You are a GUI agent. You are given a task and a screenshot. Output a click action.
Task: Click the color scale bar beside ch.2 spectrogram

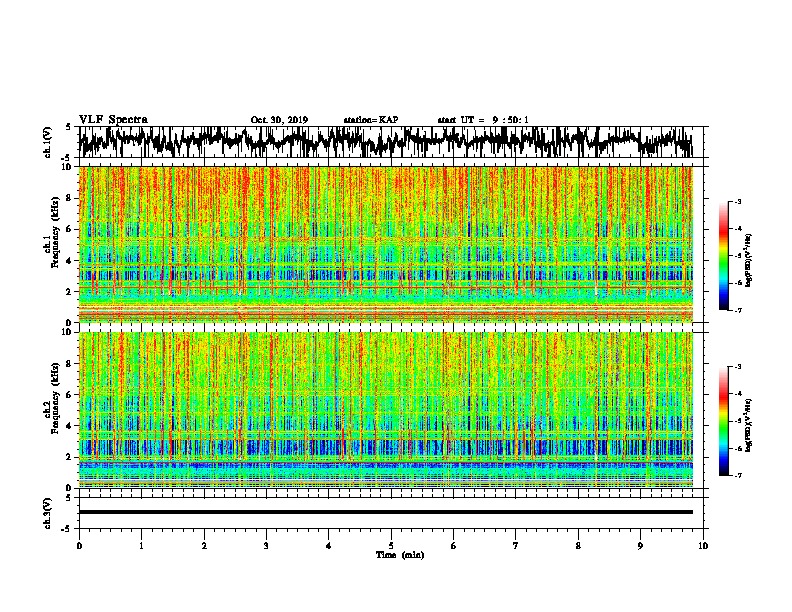(724, 421)
